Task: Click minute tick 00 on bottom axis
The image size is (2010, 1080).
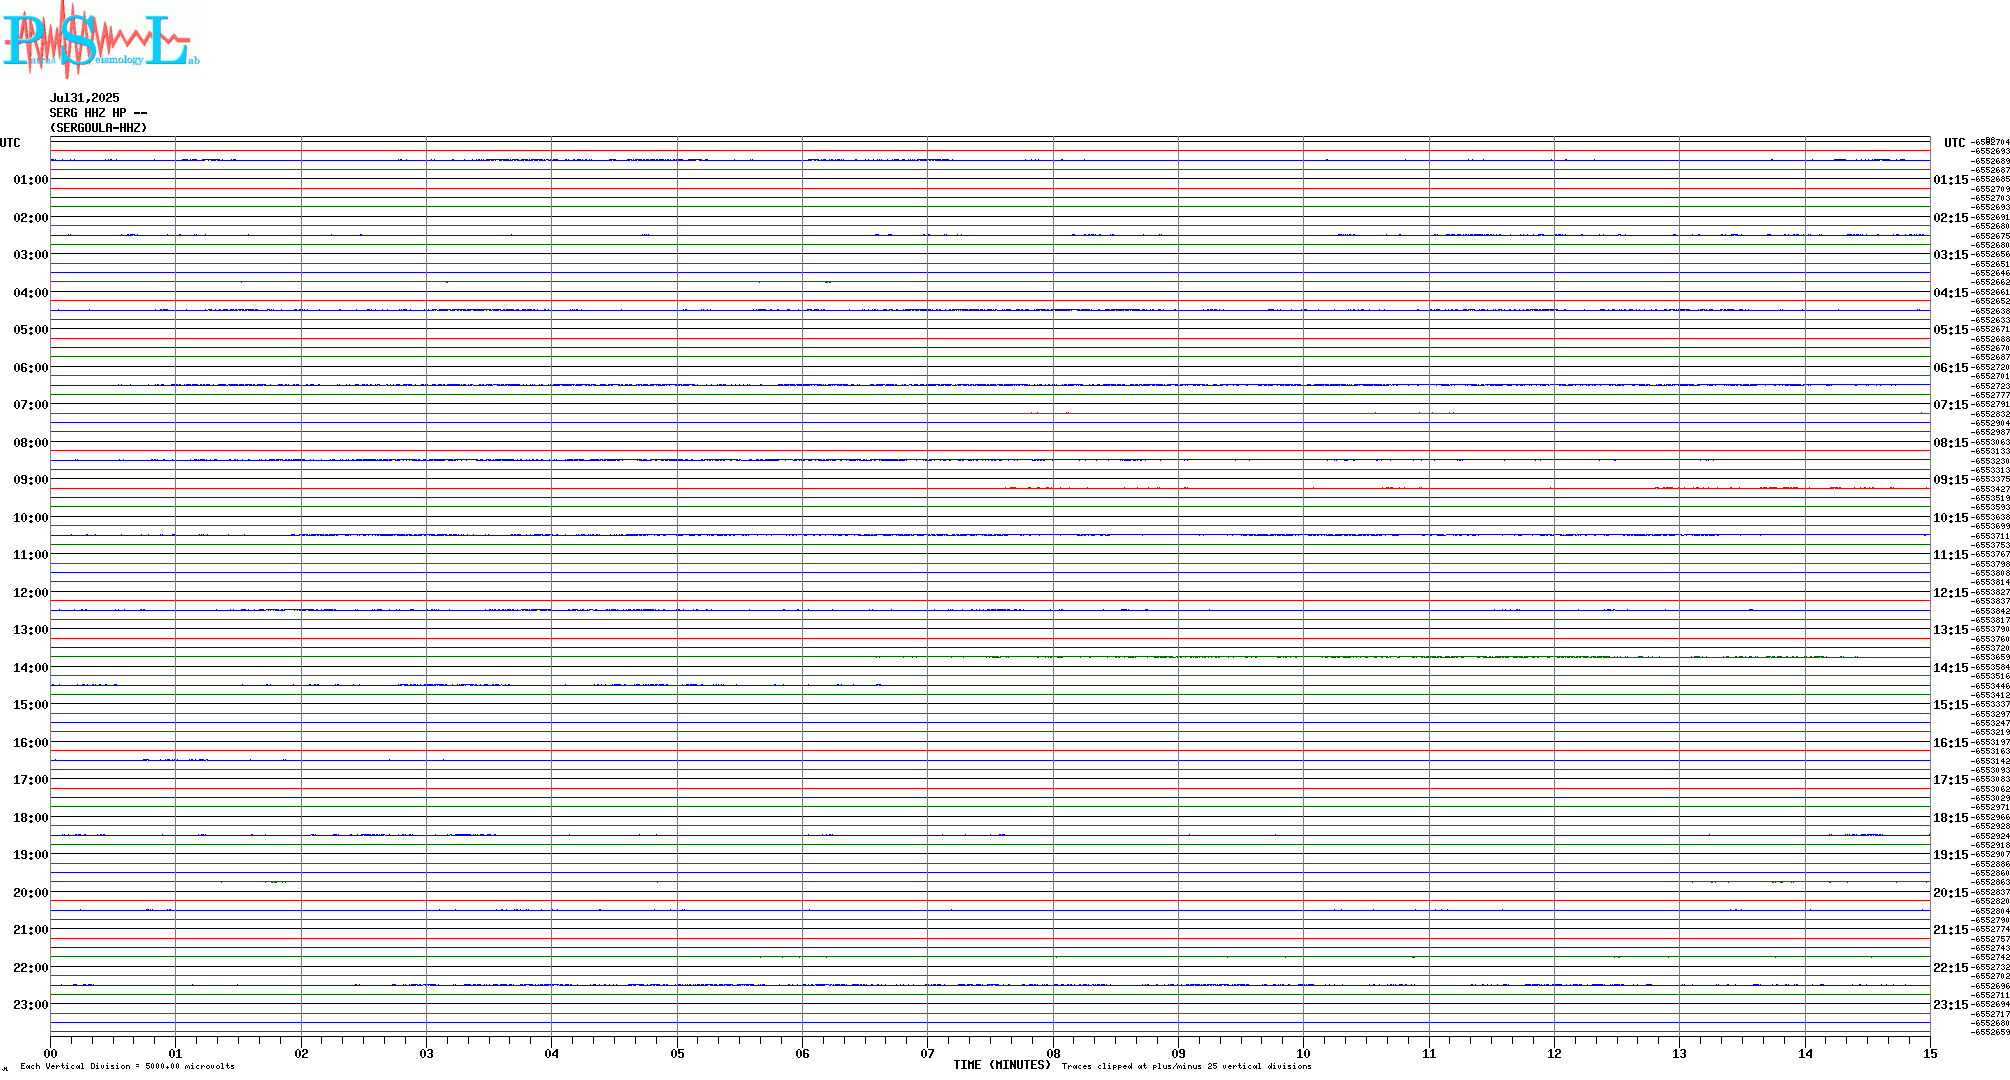Action: 50,1053
